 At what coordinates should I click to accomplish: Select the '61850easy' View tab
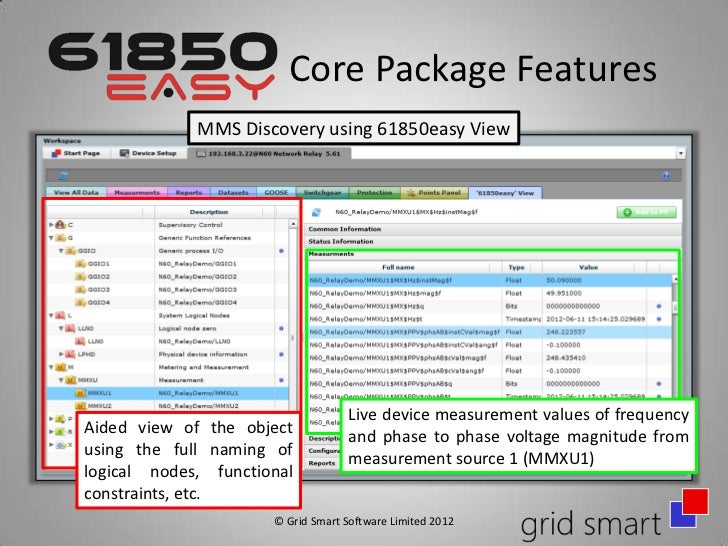click(505, 193)
